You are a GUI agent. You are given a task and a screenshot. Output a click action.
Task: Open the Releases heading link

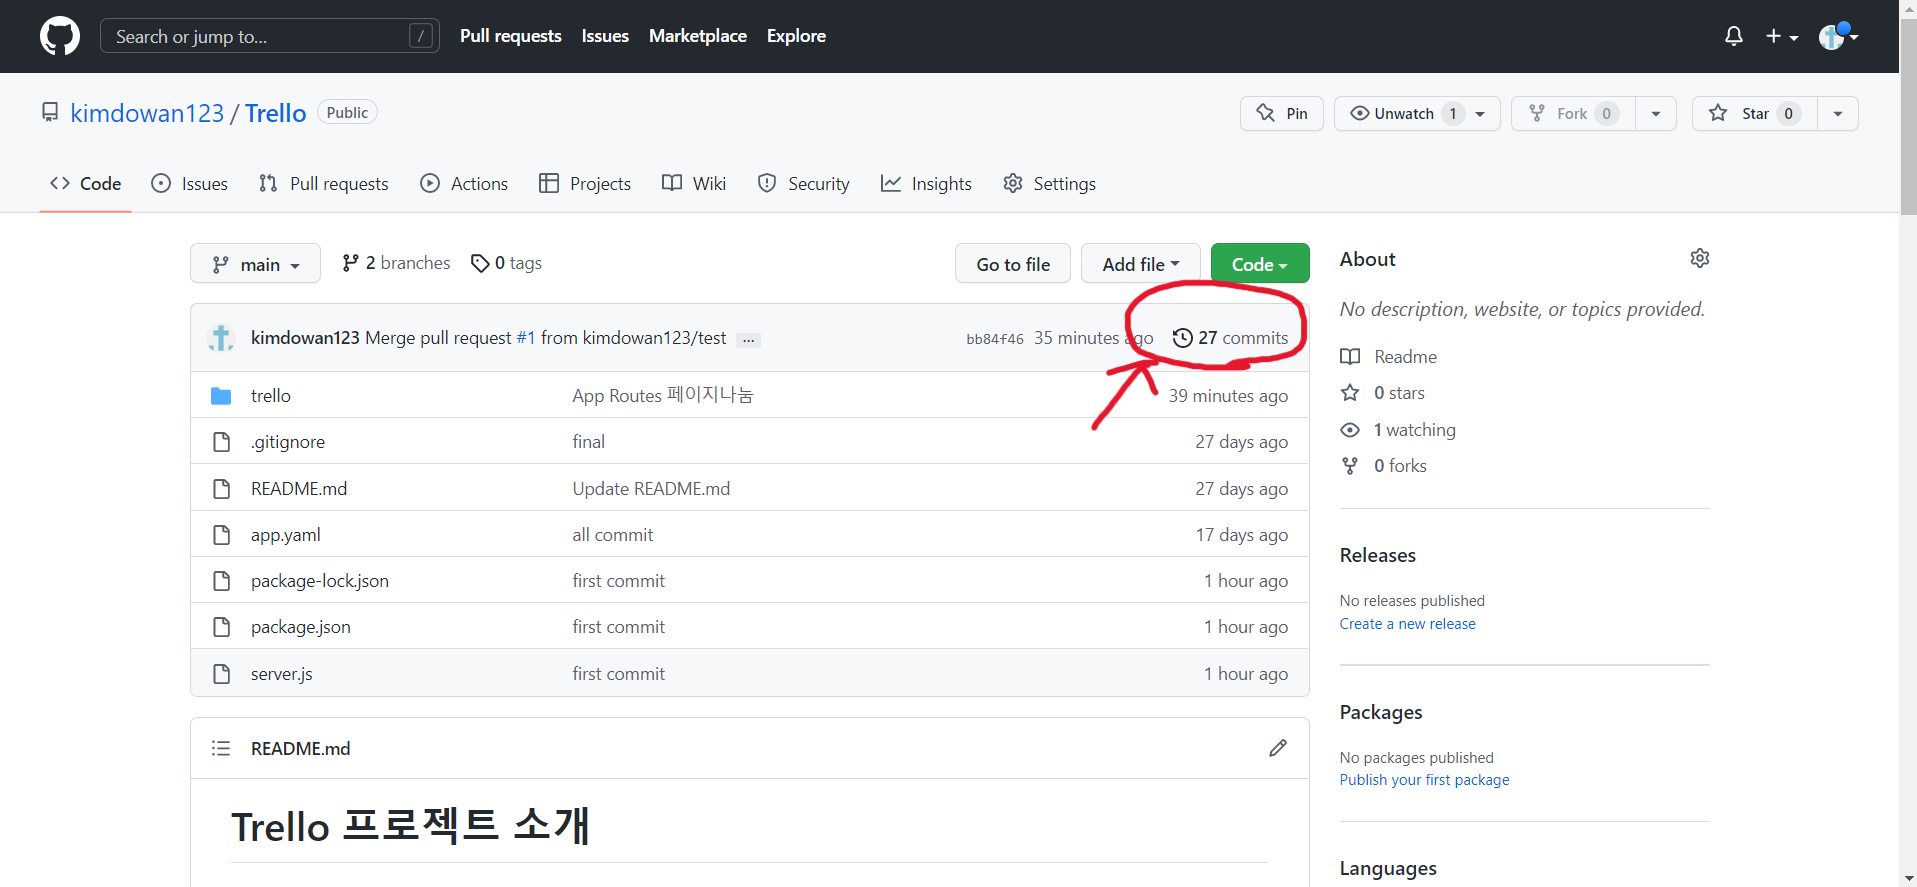[1378, 555]
